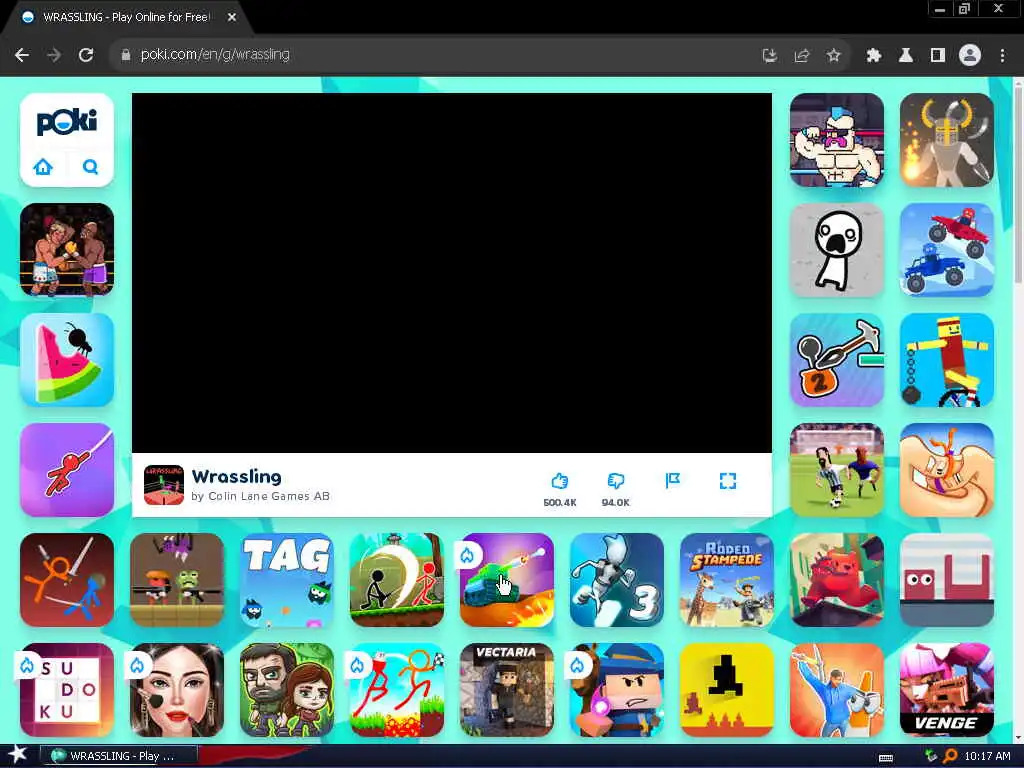The height and width of the screenshot is (768, 1024).
Task: Open the horned helmet knight game
Action: point(946,140)
